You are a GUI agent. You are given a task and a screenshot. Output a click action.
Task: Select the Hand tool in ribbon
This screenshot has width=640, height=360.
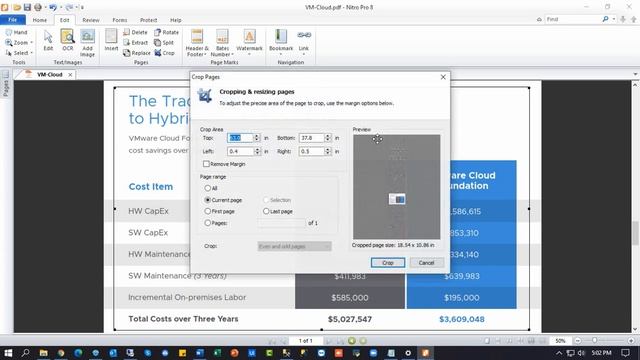point(16,32)
